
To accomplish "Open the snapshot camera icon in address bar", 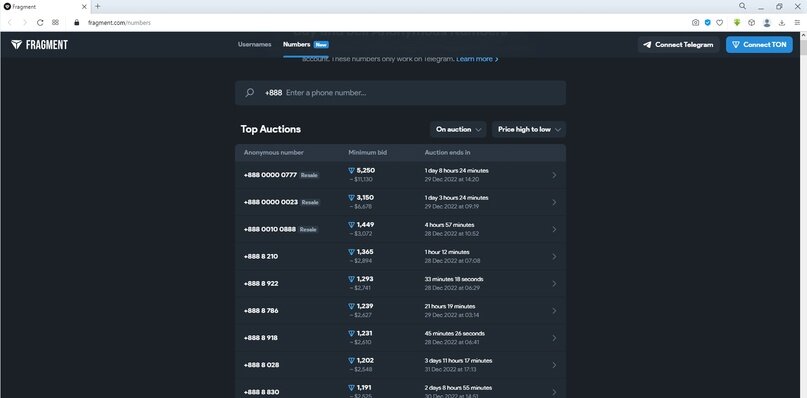I will point(695,23).
